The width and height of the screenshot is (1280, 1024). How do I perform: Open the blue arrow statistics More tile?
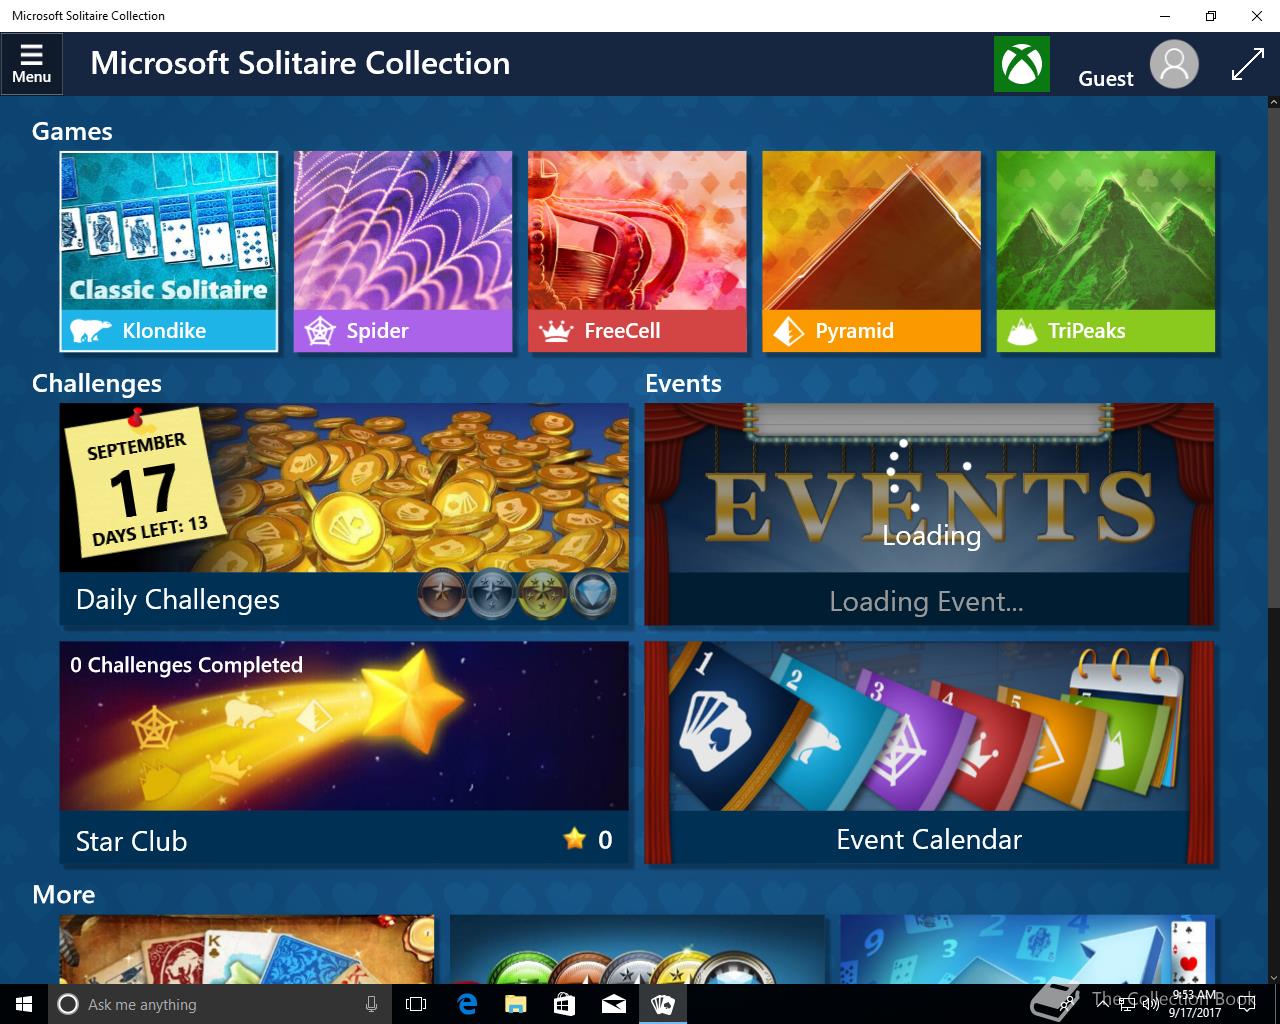1027,949
